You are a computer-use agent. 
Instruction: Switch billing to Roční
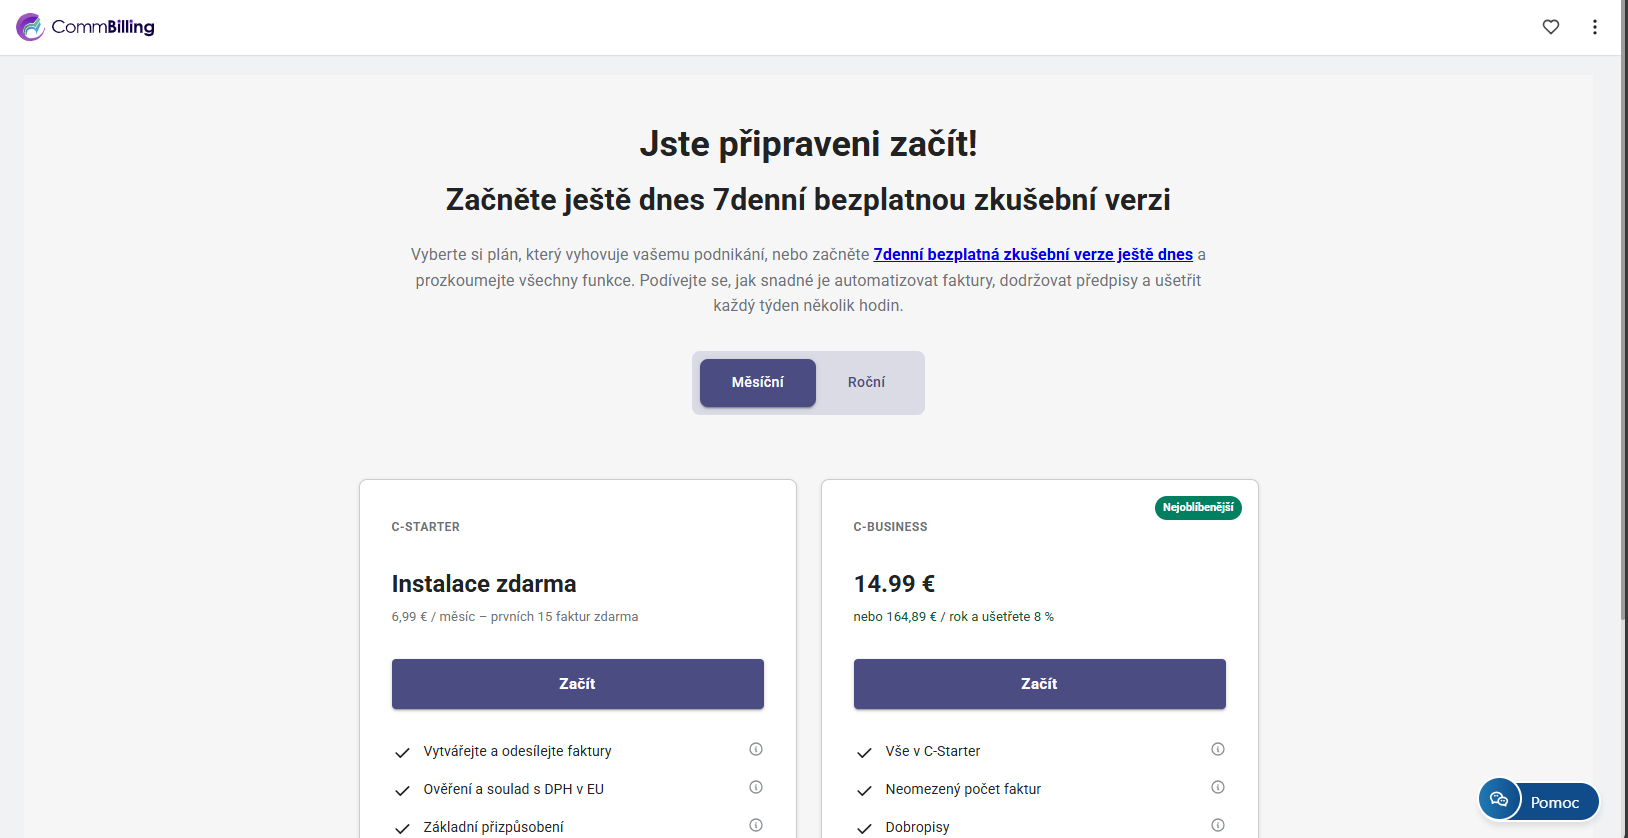click(866, 383)
